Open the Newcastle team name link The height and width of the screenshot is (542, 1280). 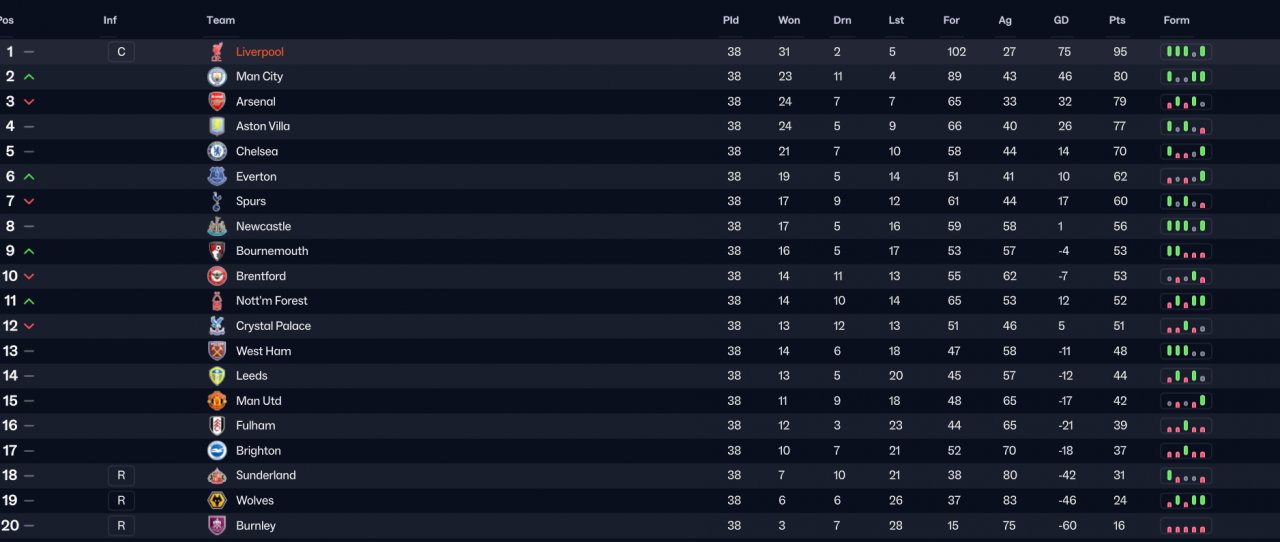[x=264, y=227]
